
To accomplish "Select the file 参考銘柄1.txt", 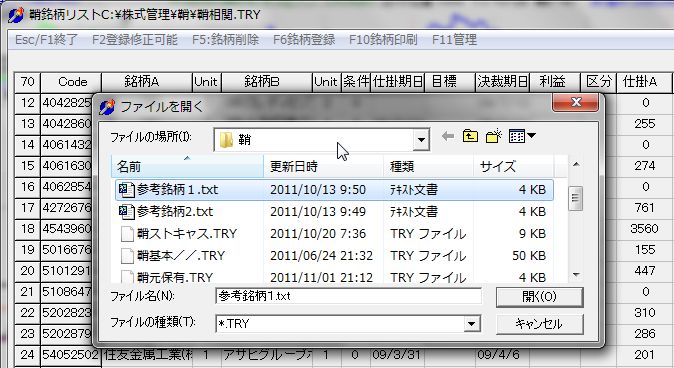I will coord(334,190).
